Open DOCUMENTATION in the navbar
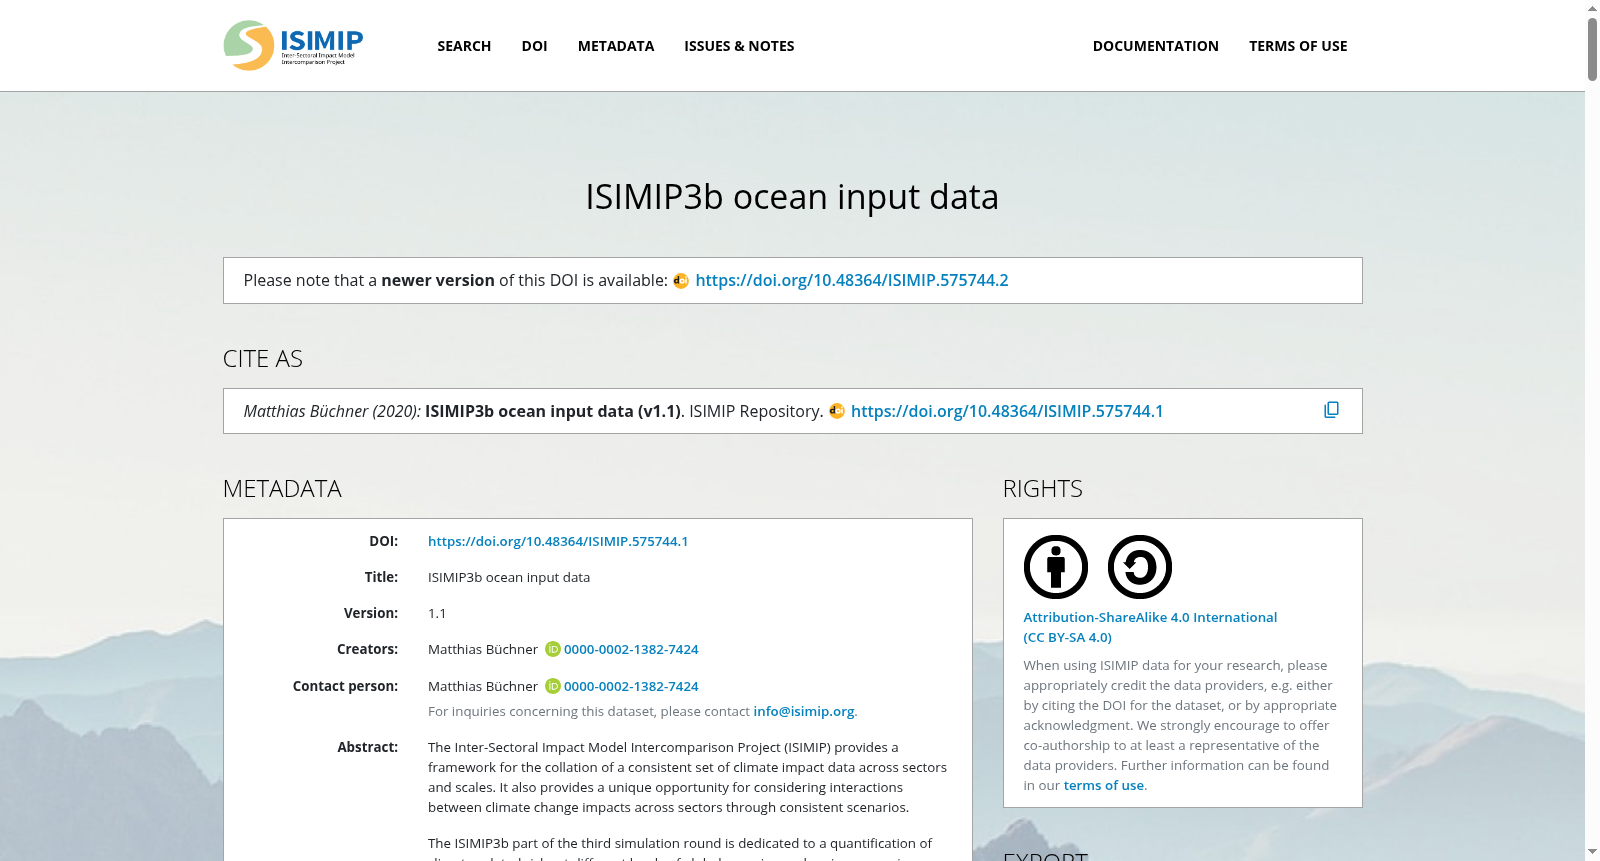This screenshot has height=861, width=1600. [1155, 46]
